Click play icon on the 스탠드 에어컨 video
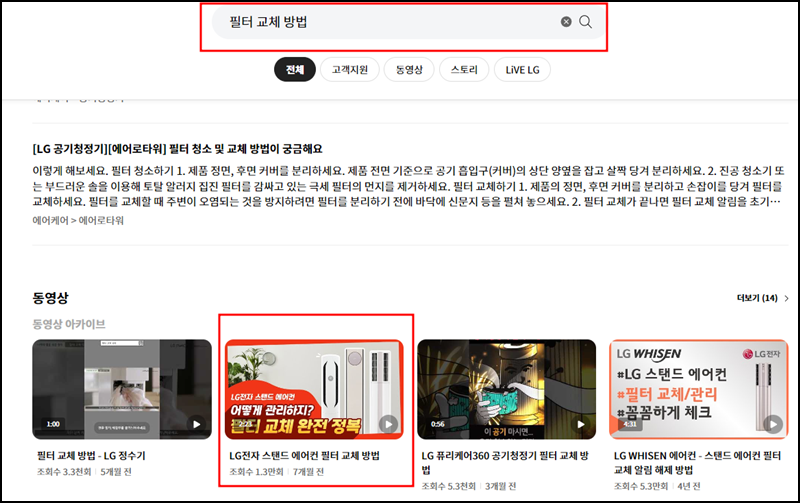Screen dimensions: 800x503 click(x=388, y=424)
